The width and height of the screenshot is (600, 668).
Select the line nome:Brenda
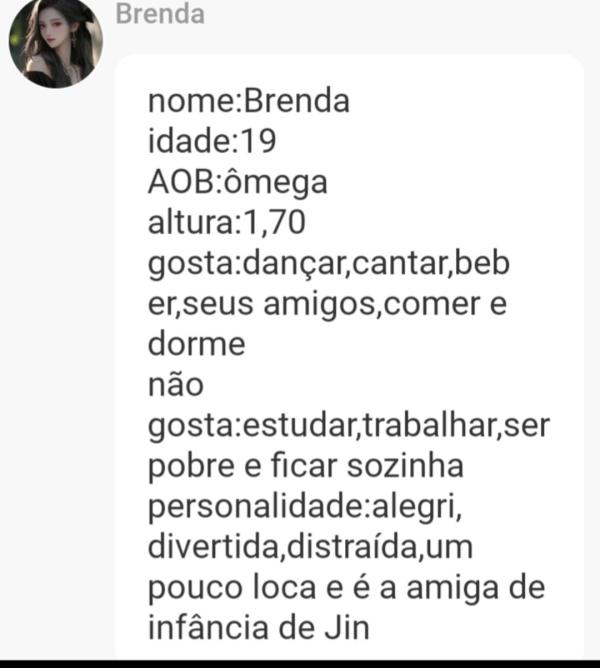(x=249, y=101)
